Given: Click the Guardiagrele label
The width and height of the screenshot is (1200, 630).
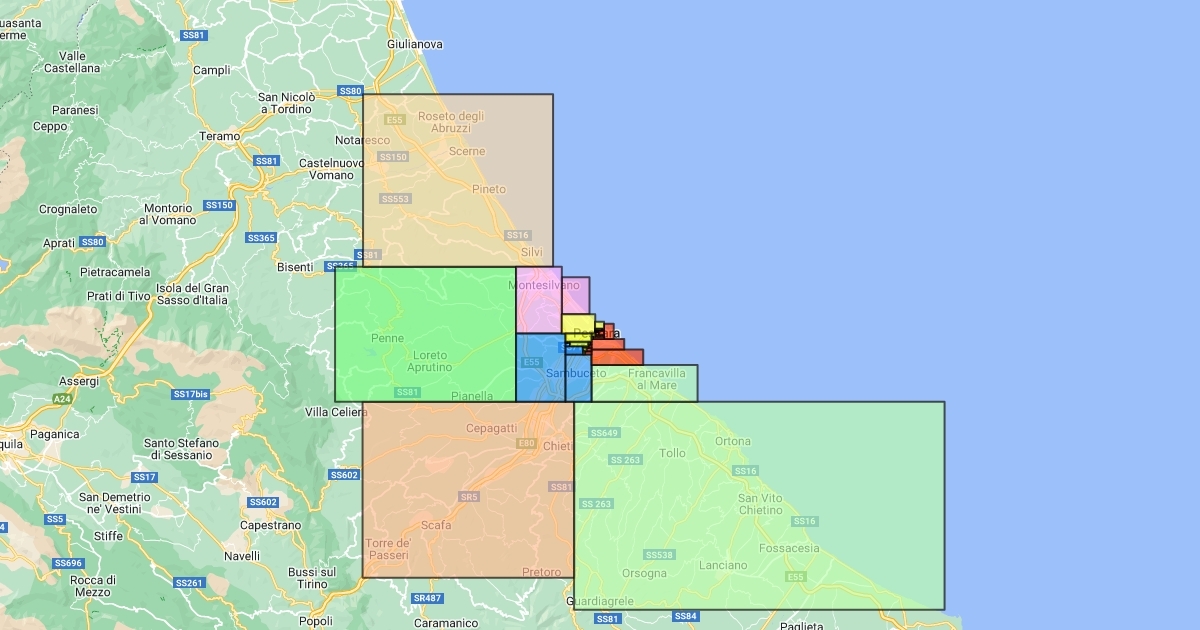Looking at the screenshot, I should [600, 601].
